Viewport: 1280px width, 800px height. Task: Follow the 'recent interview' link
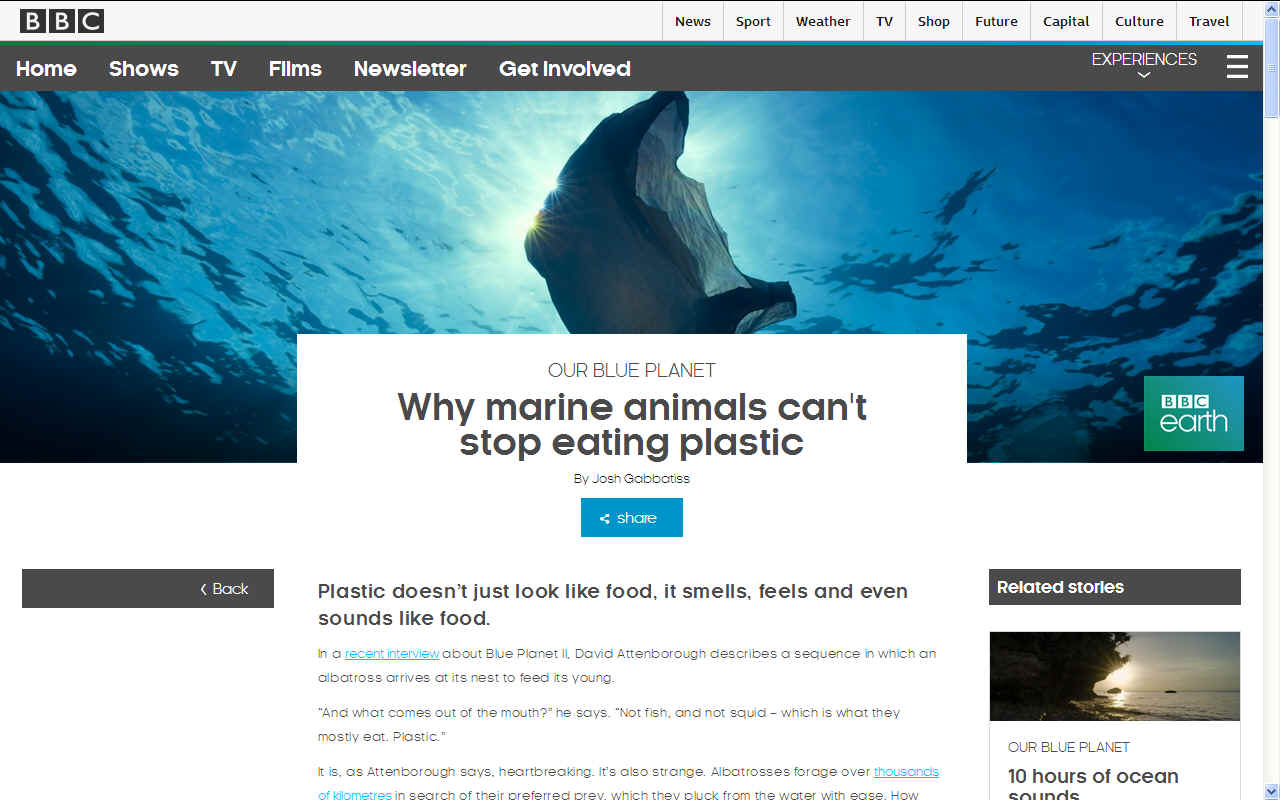[x=392, y=653]
